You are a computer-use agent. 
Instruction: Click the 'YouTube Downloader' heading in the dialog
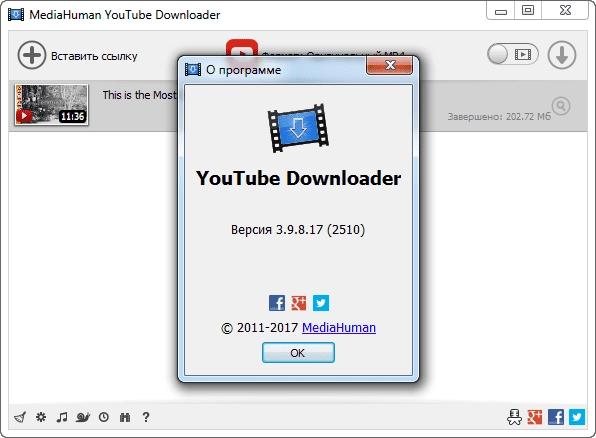298,178
